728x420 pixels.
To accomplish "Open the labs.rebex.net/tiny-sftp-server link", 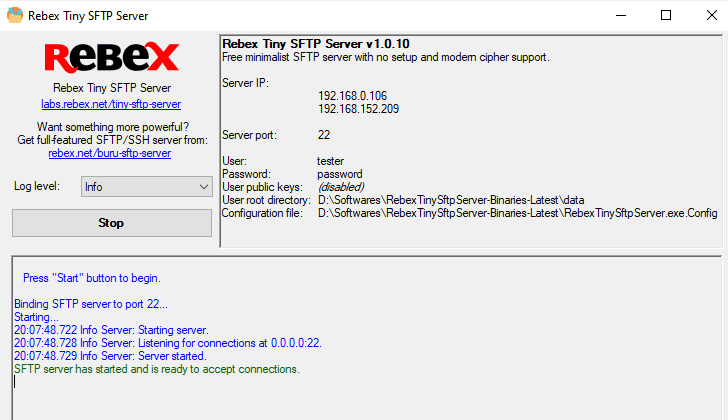I will coord(111,104).
